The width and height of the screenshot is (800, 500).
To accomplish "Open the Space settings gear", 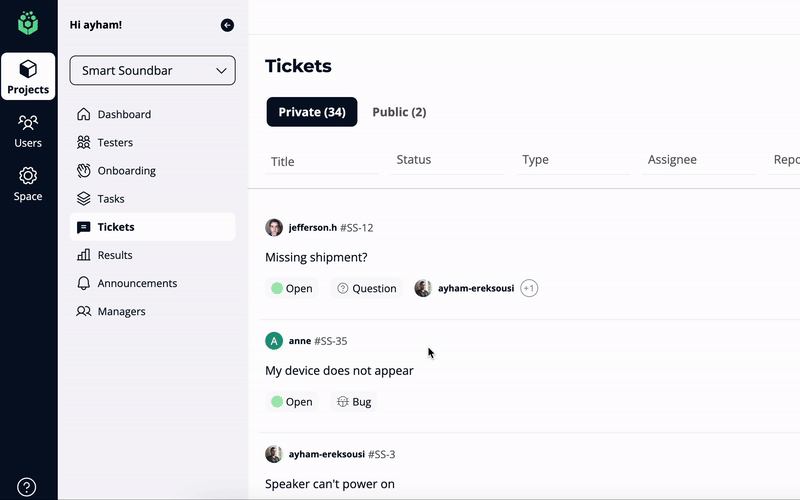I will 28,184.
